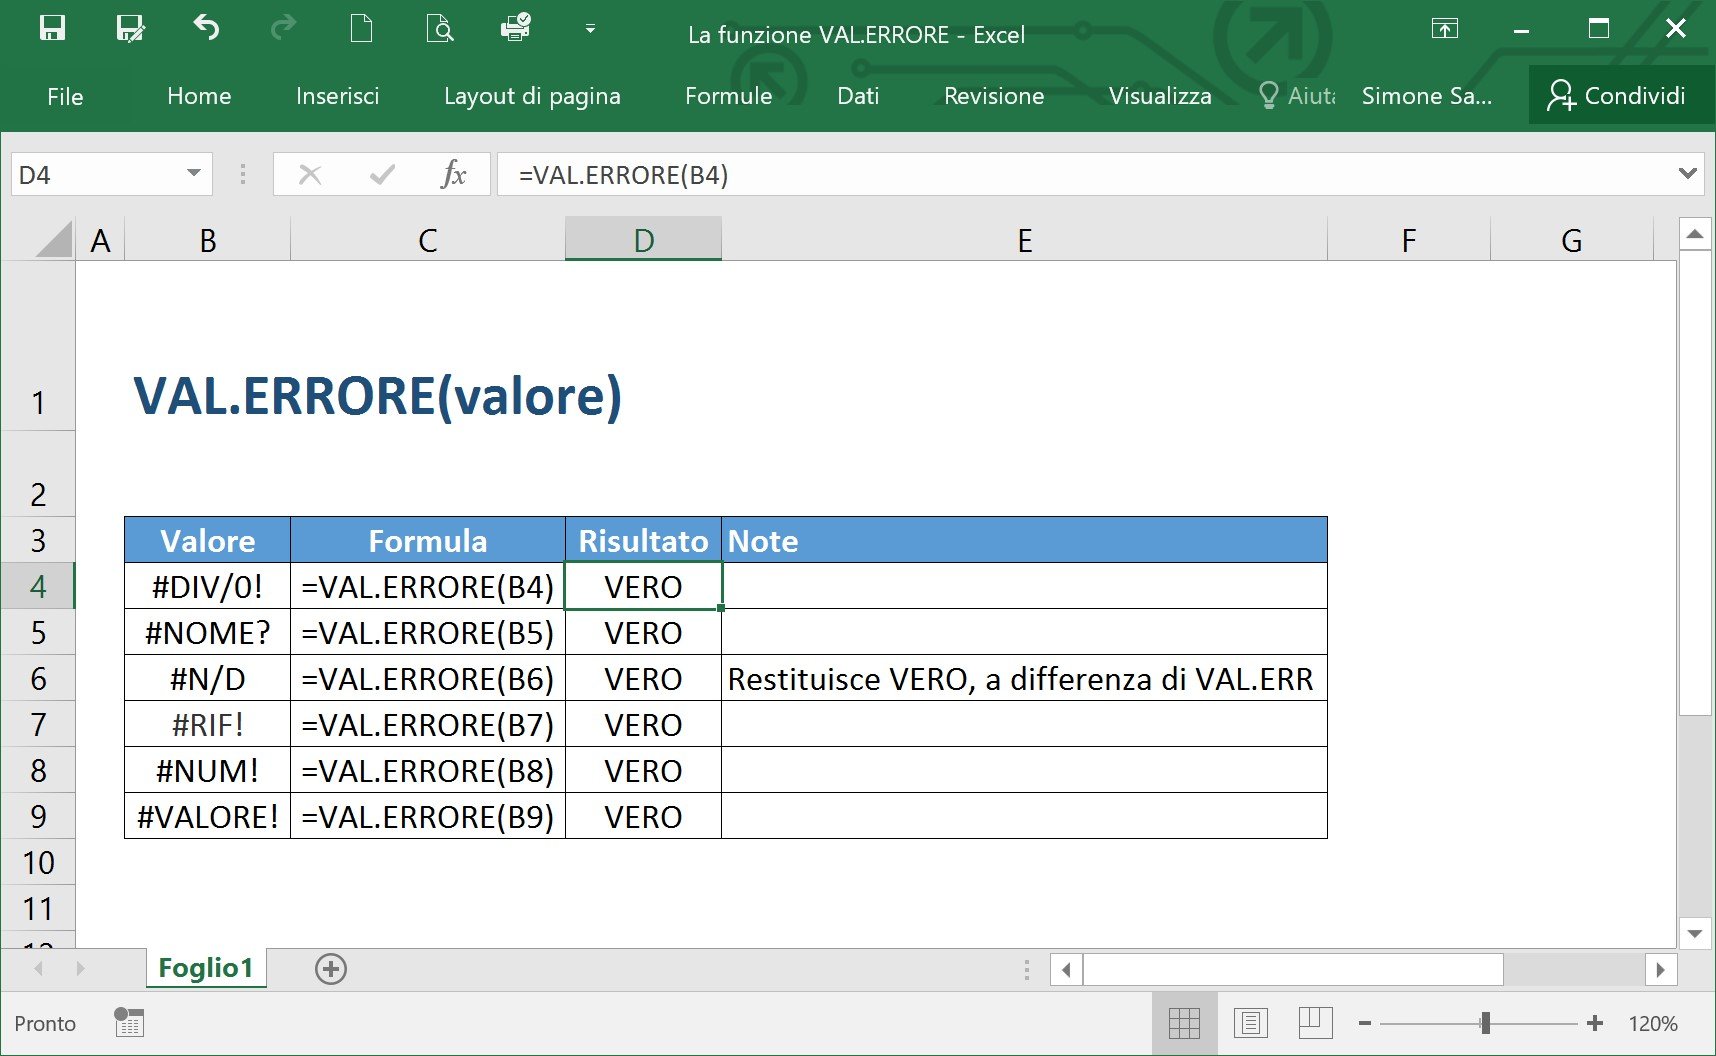
Task: Expand the Name Box dropdown arrow
Action: (194, 174)
